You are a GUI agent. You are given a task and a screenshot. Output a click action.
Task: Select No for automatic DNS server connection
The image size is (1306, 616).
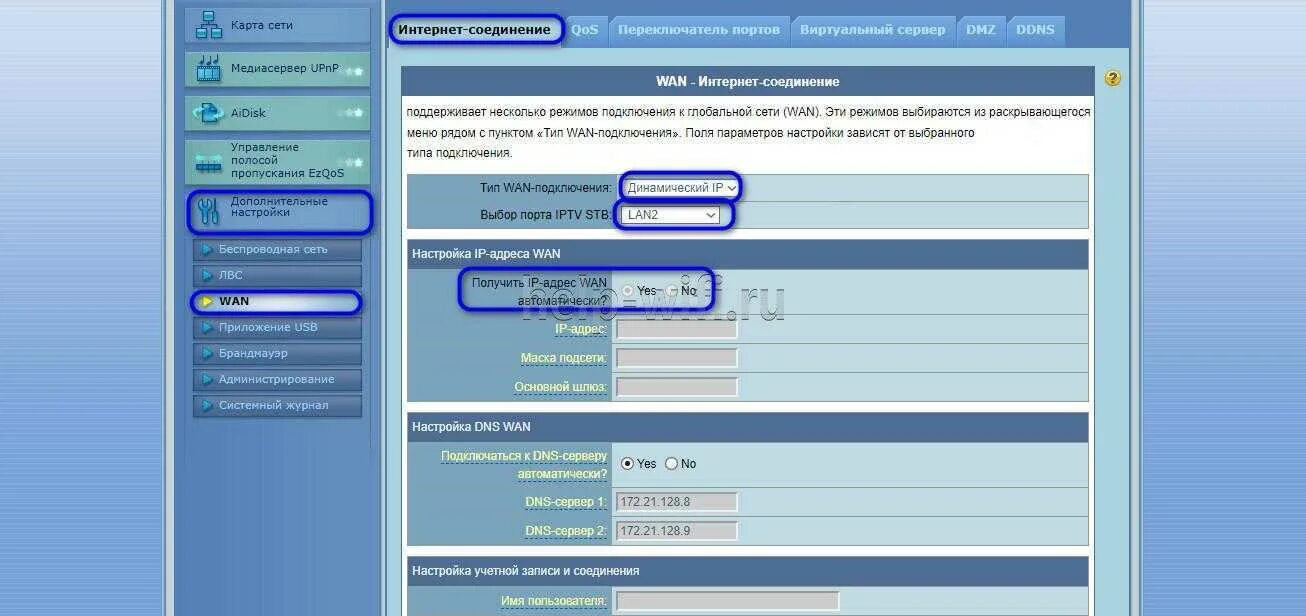672,463
